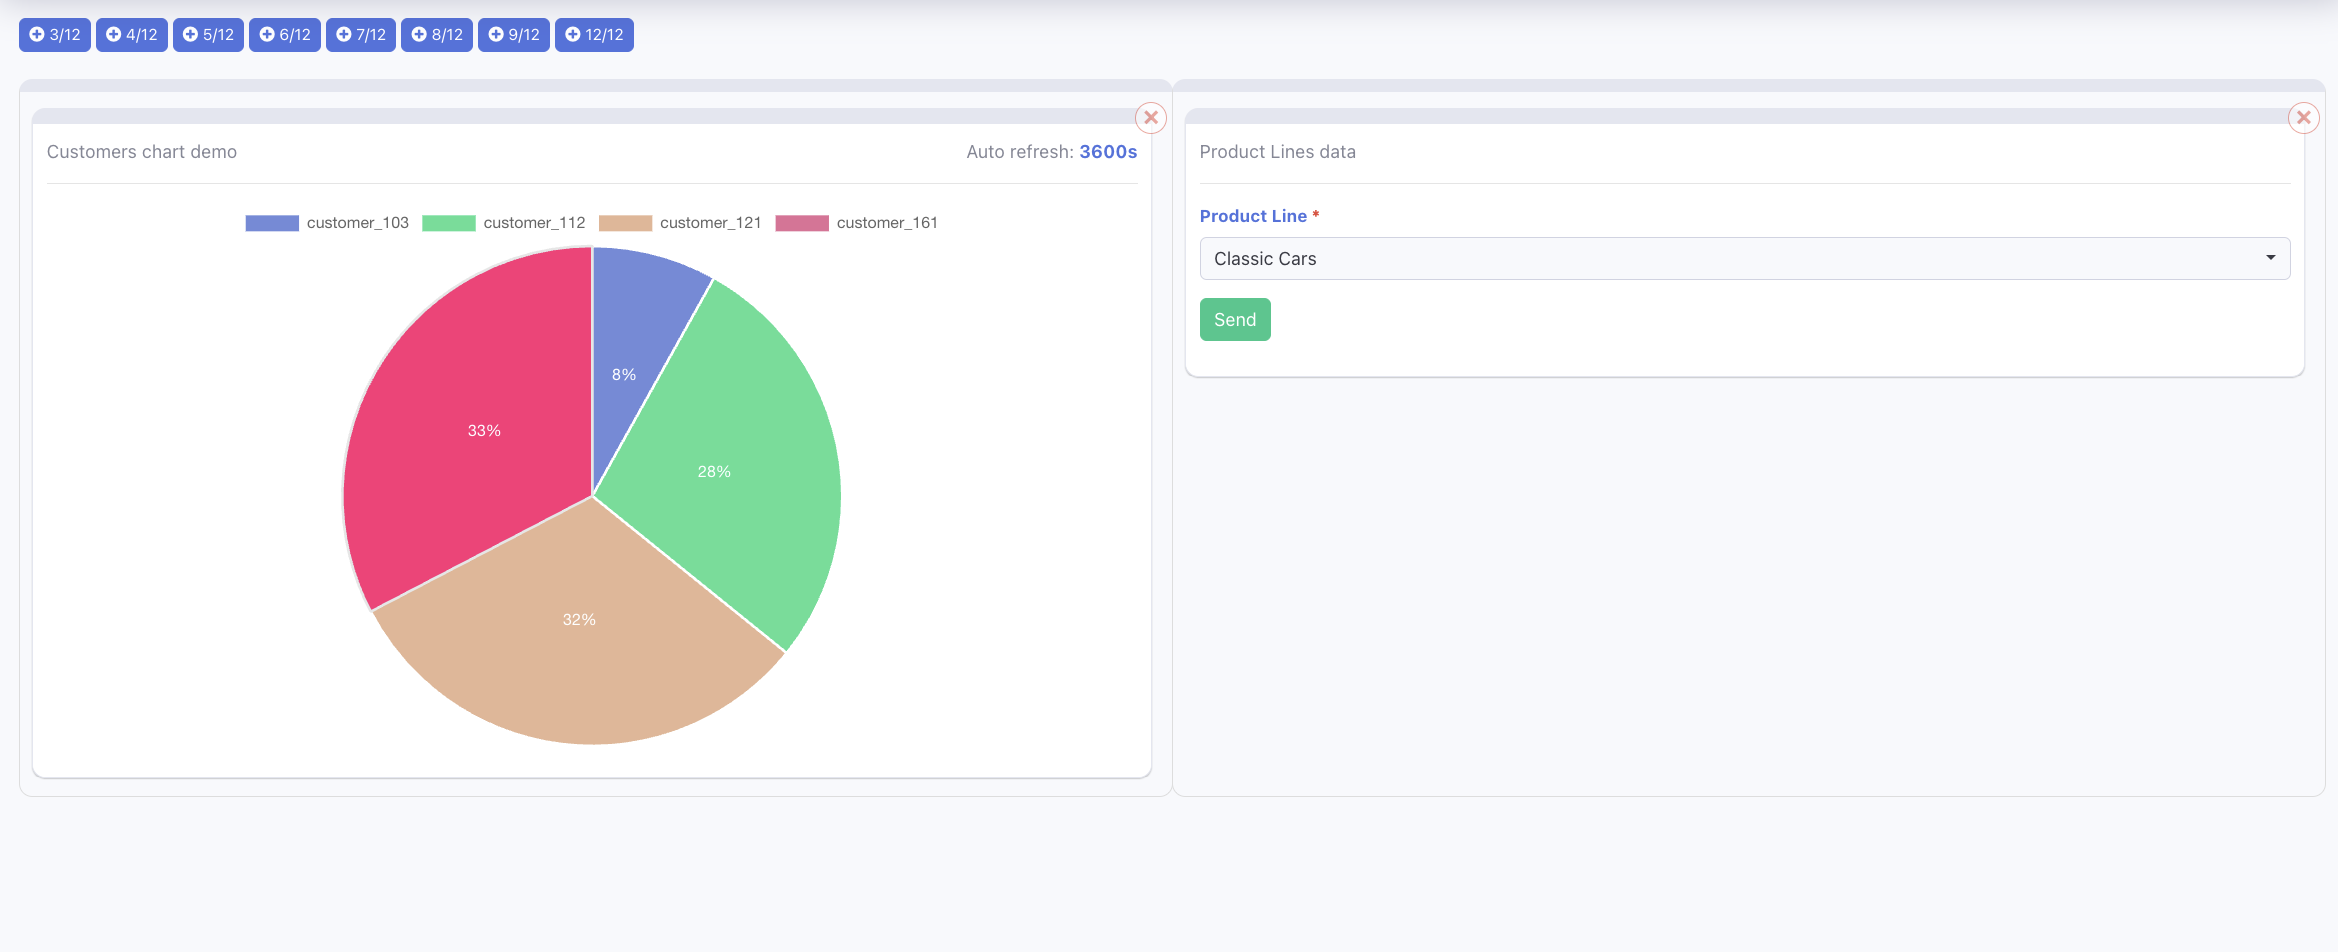The image size is (2338, 952).
Task: Add a 9/12 width column
Action: (x=514, y=35)
